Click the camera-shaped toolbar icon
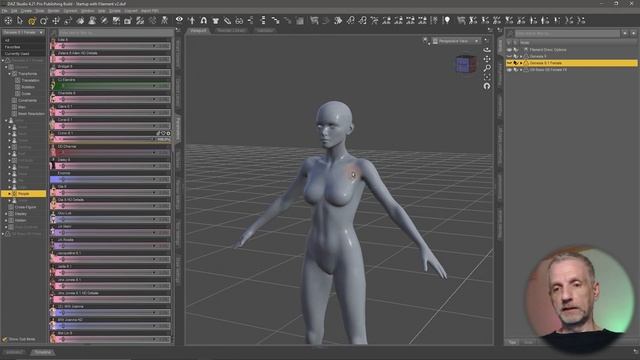 click(x=128, y=20)
